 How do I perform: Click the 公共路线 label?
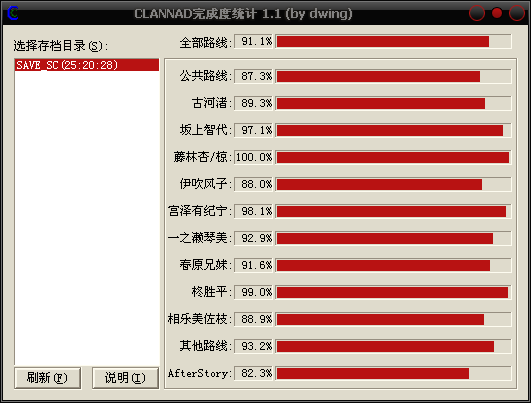coord(206,76)
